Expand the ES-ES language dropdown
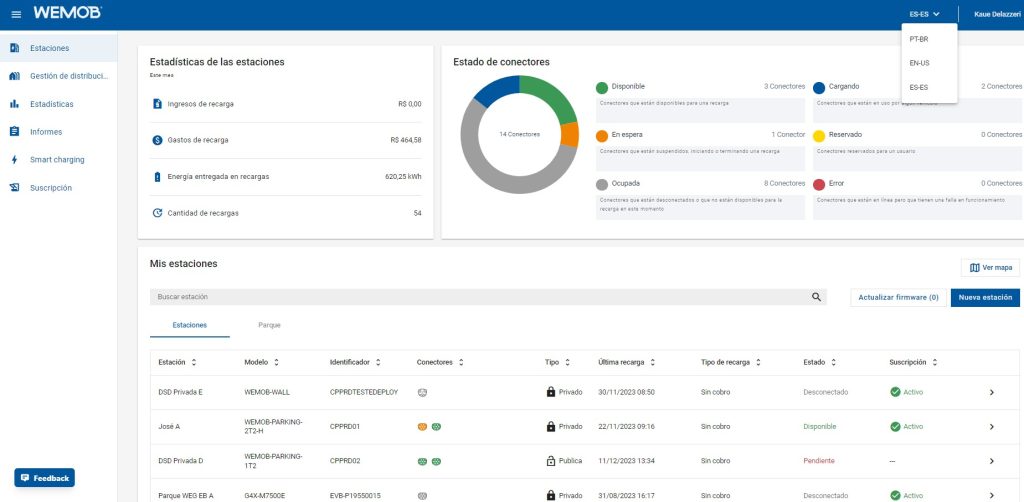 pyautogui.click(x=924, y=14)
